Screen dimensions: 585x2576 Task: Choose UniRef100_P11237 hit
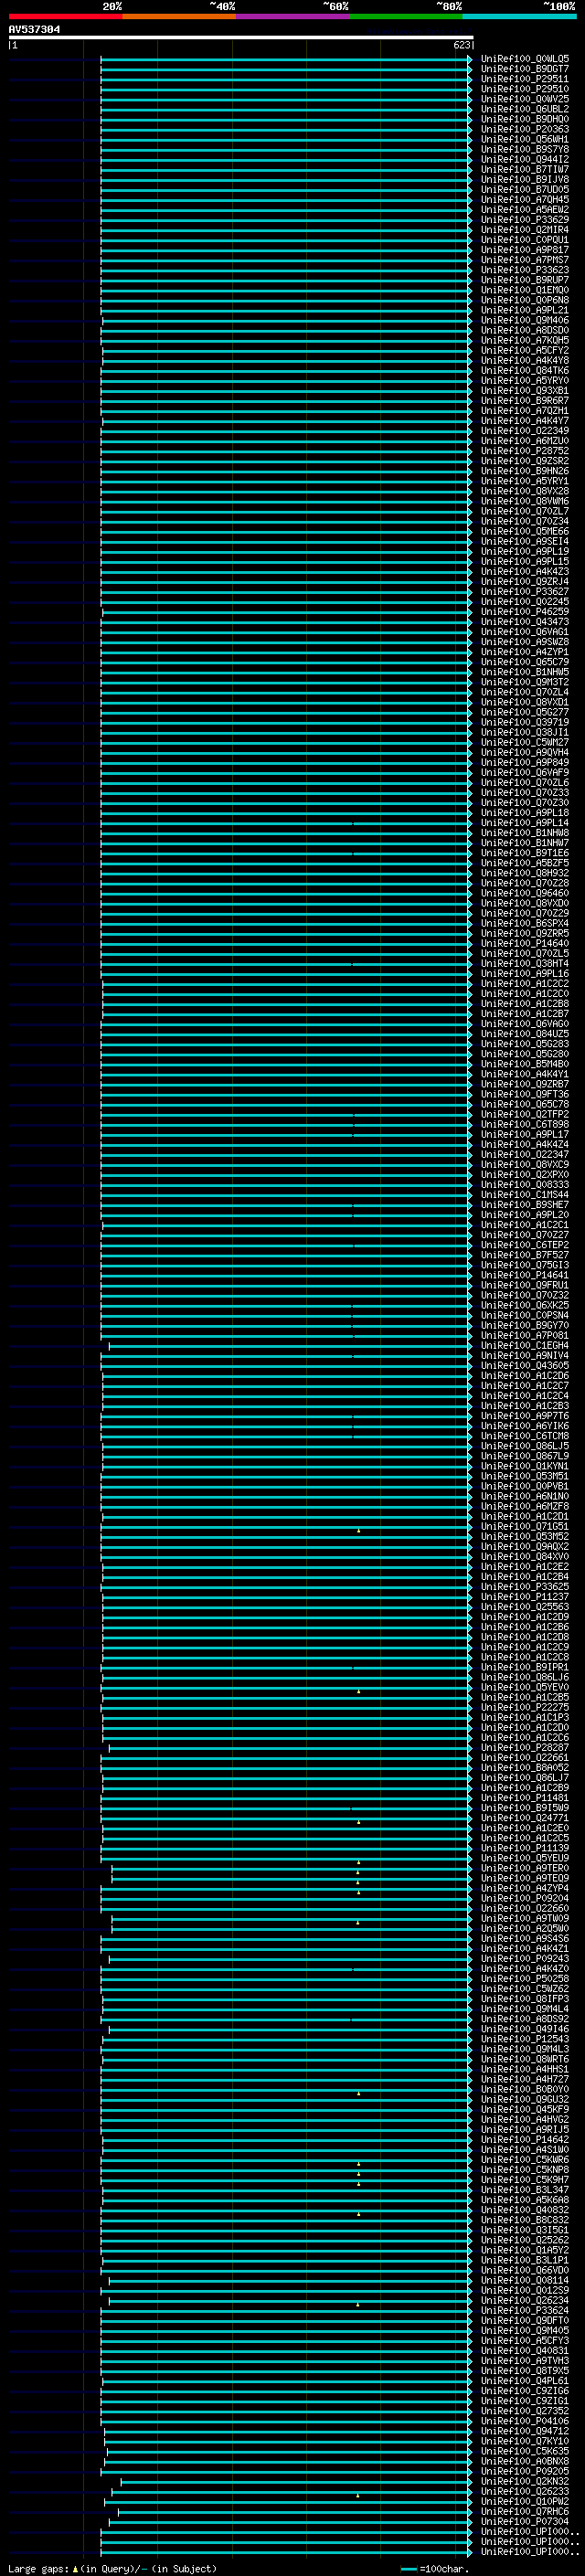[525, 1597]
